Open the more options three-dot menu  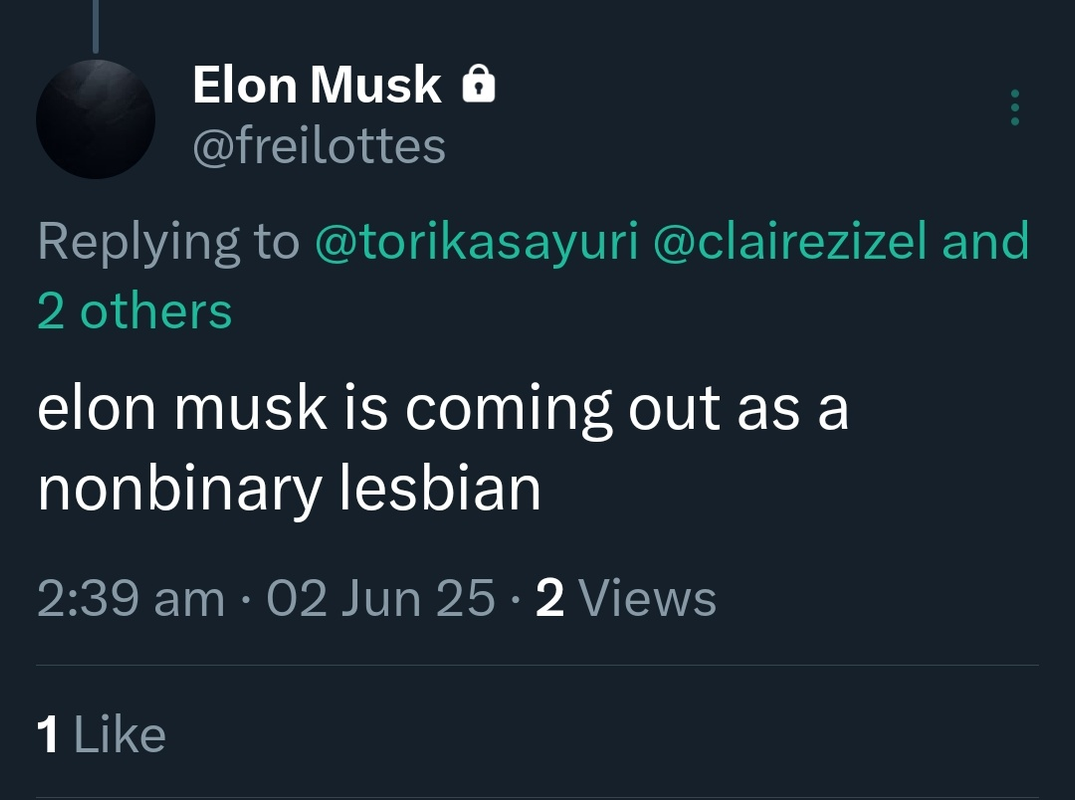[x=1014, y=107]
